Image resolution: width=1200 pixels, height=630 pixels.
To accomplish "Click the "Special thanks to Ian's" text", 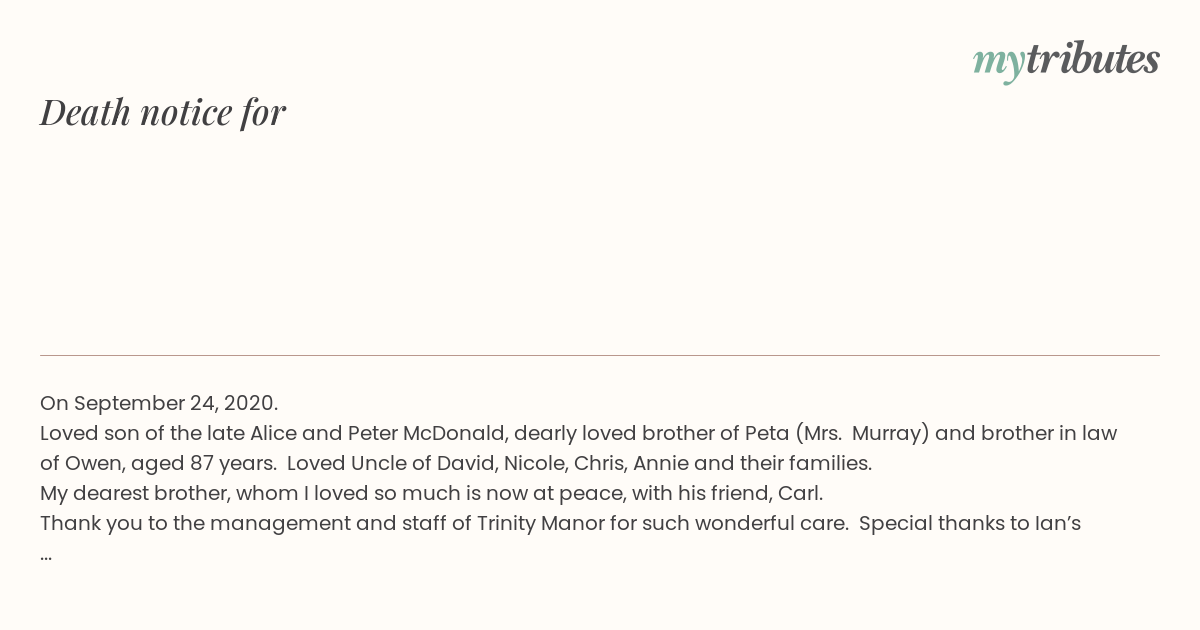I will pos(969,524).
